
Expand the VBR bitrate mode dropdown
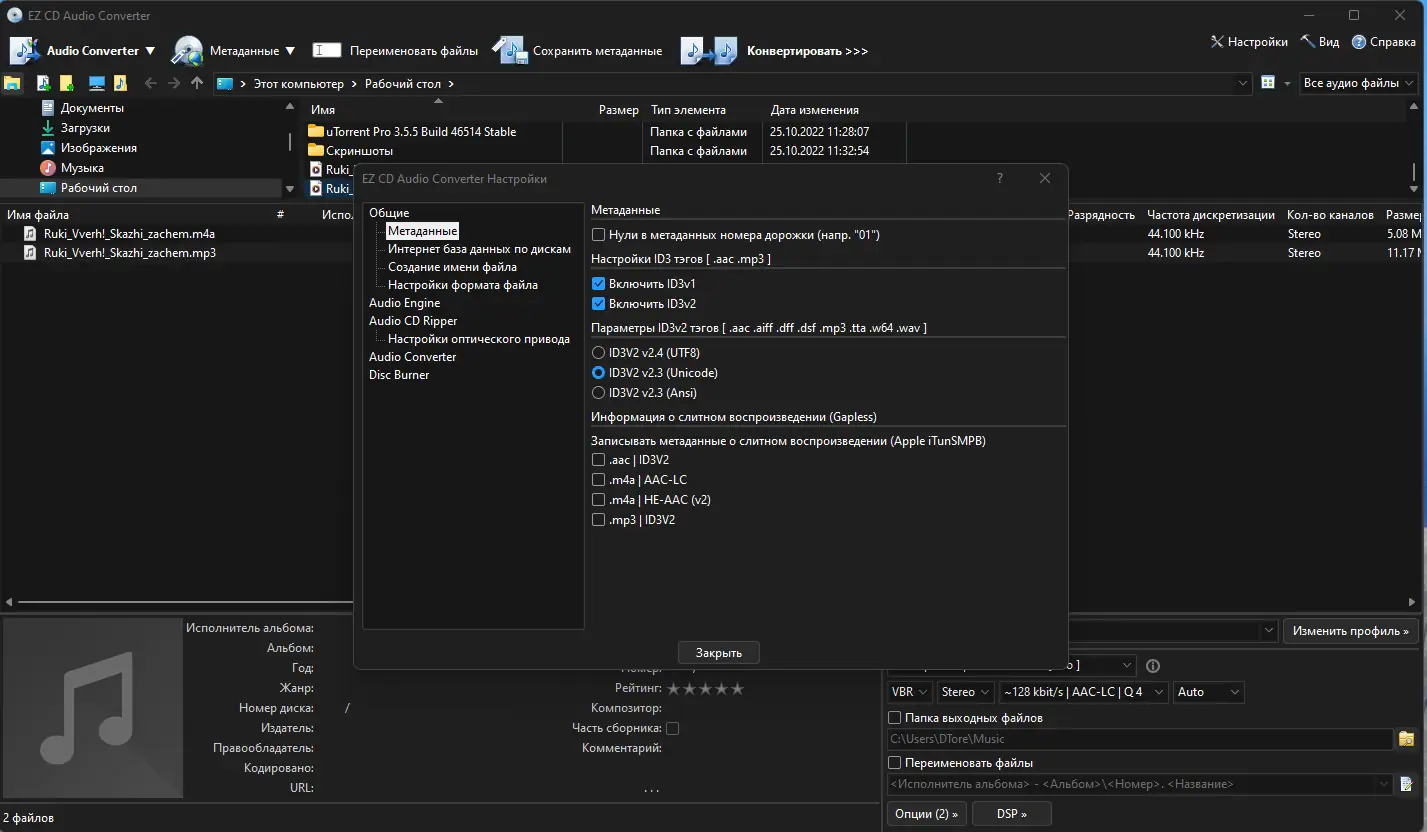pos(909,692)
